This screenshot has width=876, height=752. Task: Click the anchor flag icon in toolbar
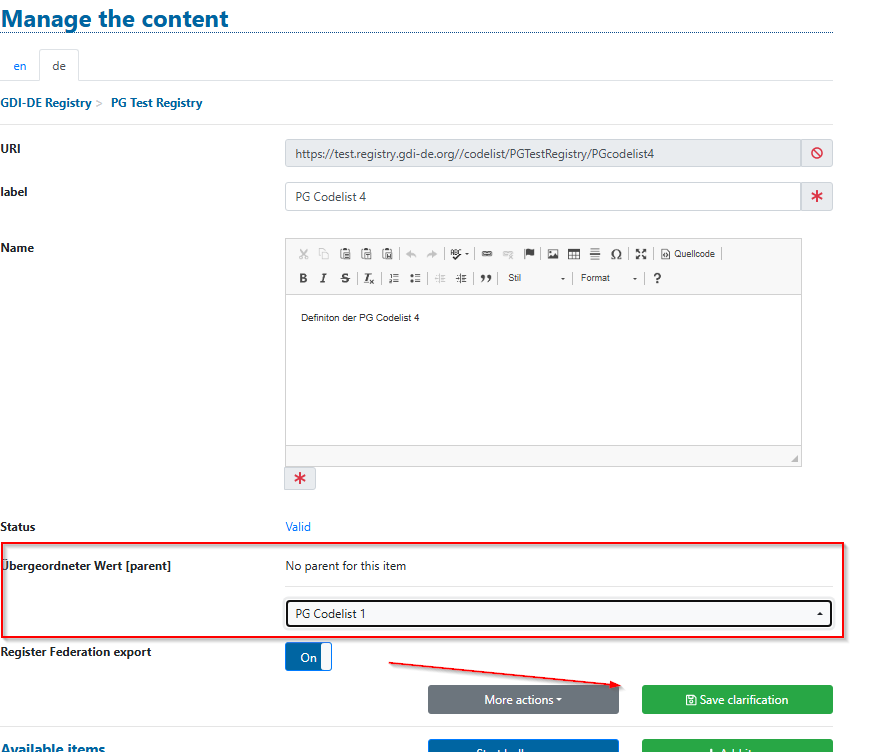pyautogui.click(x=529, y=254)
